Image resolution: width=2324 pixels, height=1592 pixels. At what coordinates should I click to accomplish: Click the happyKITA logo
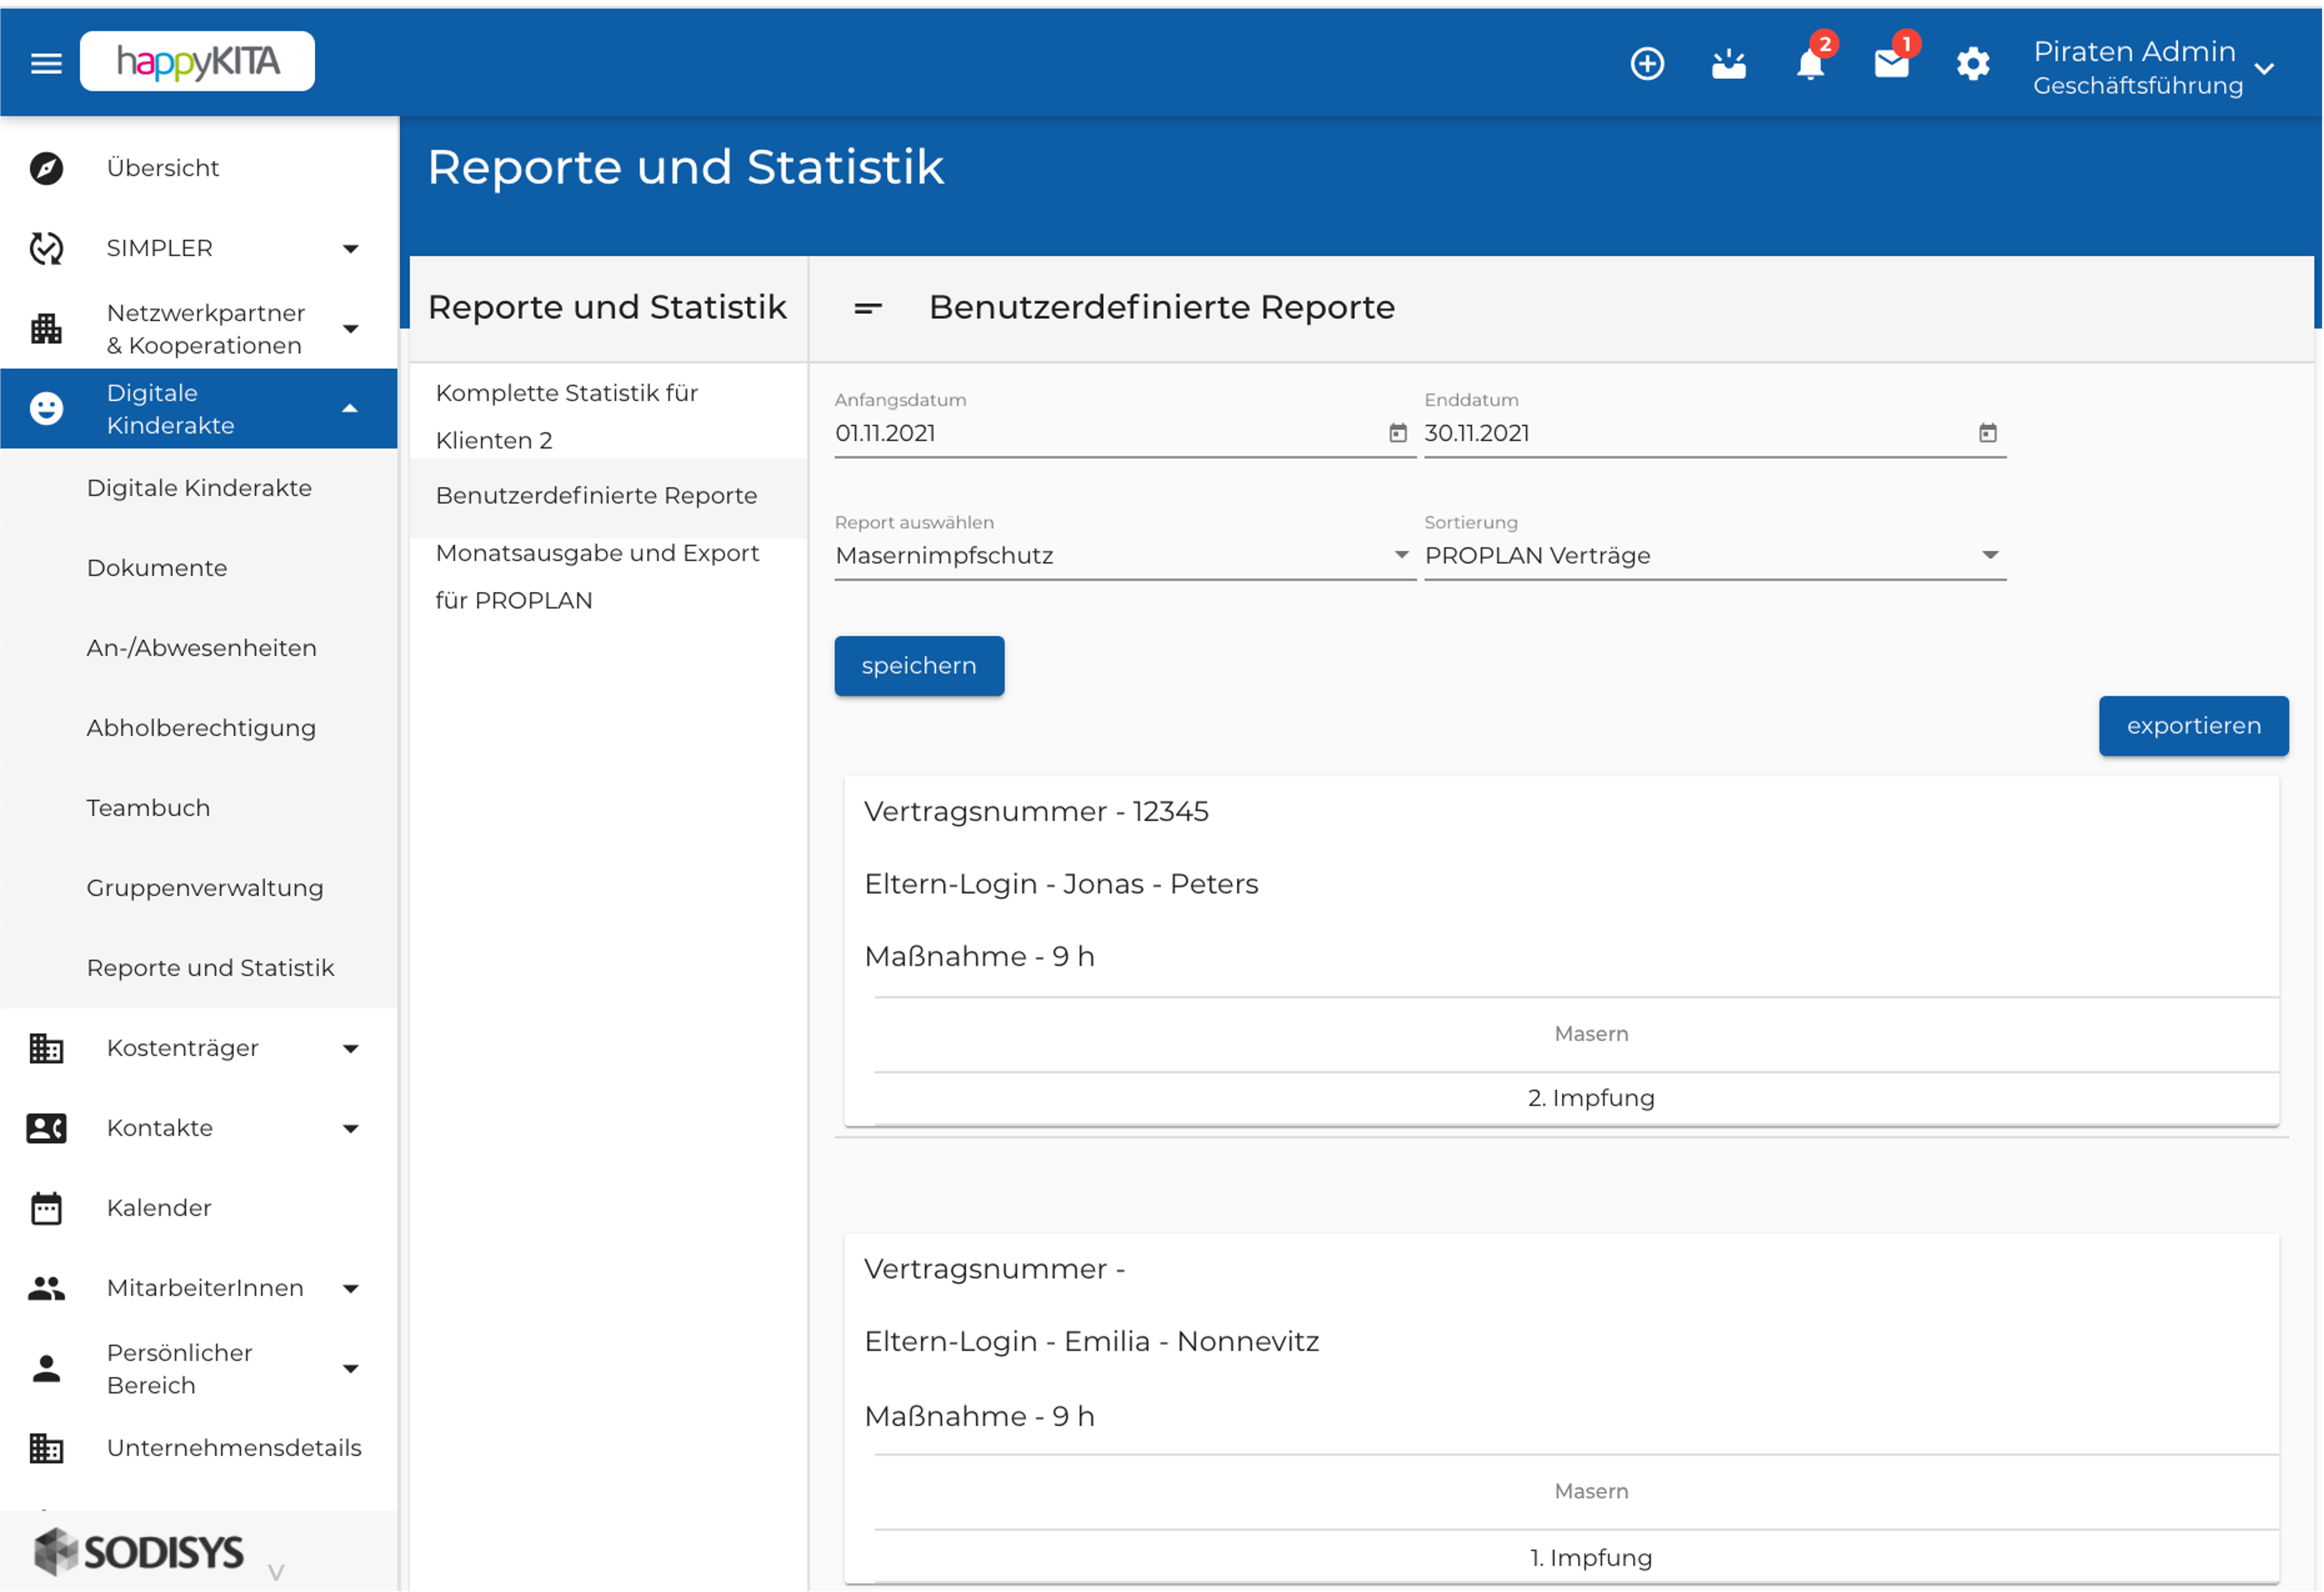click(x=197, y=62)
